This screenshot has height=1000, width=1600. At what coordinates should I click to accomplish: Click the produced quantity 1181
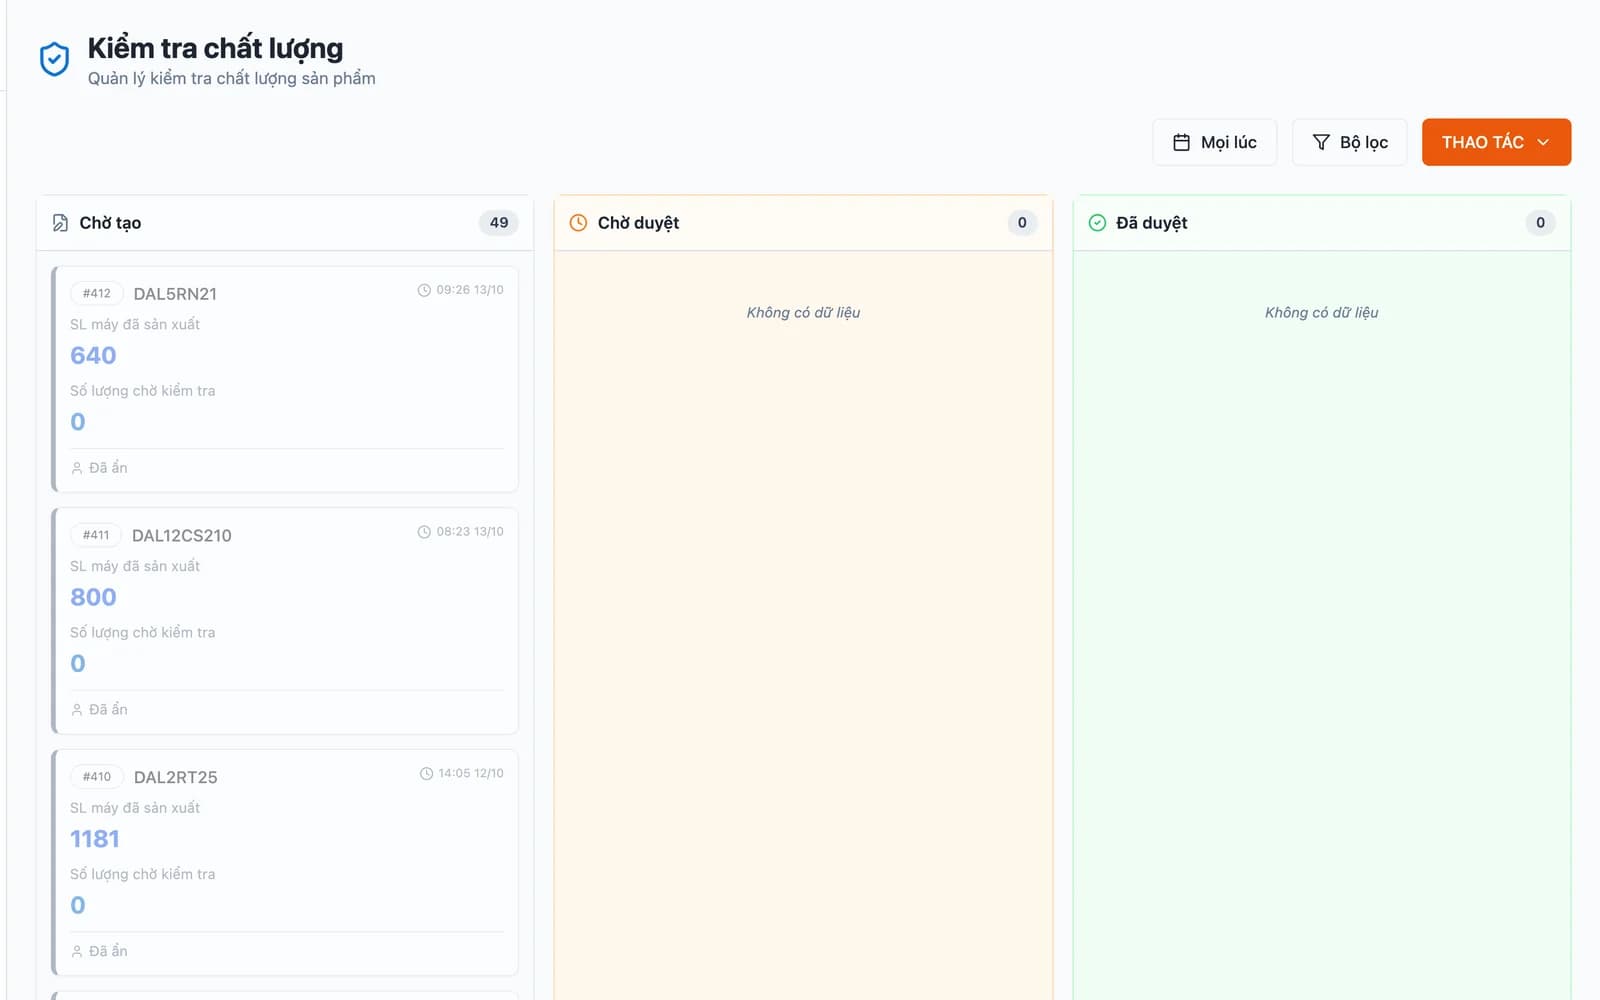pyautogui.click(x=95, y=840)
